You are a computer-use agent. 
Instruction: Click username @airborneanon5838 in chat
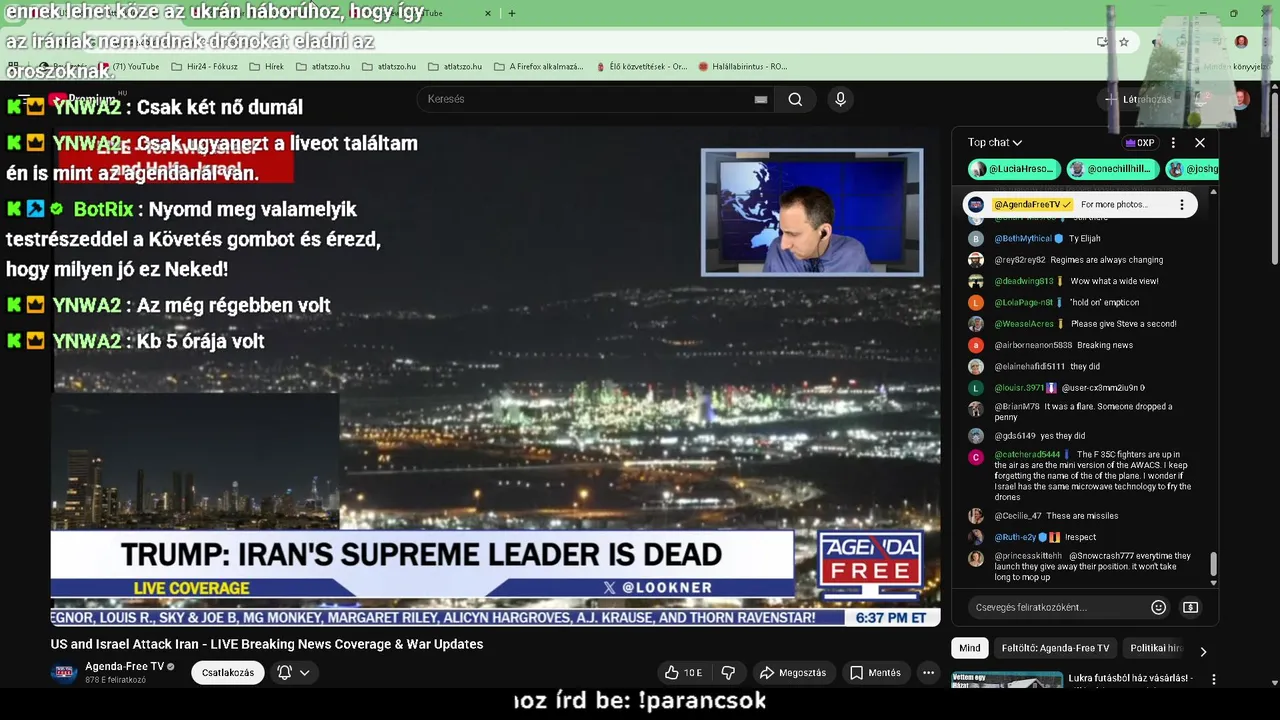1033,345
